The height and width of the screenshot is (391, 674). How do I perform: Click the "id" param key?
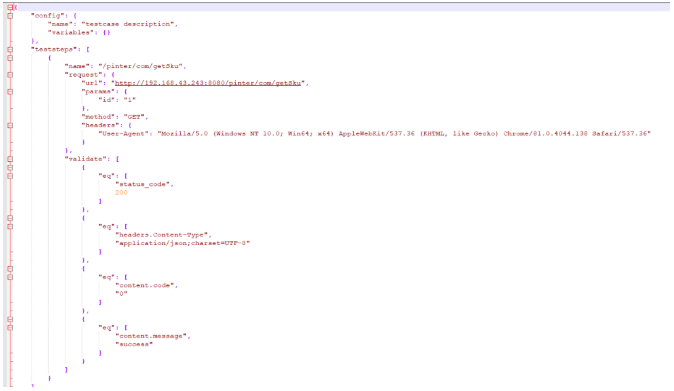click(107, 100)
